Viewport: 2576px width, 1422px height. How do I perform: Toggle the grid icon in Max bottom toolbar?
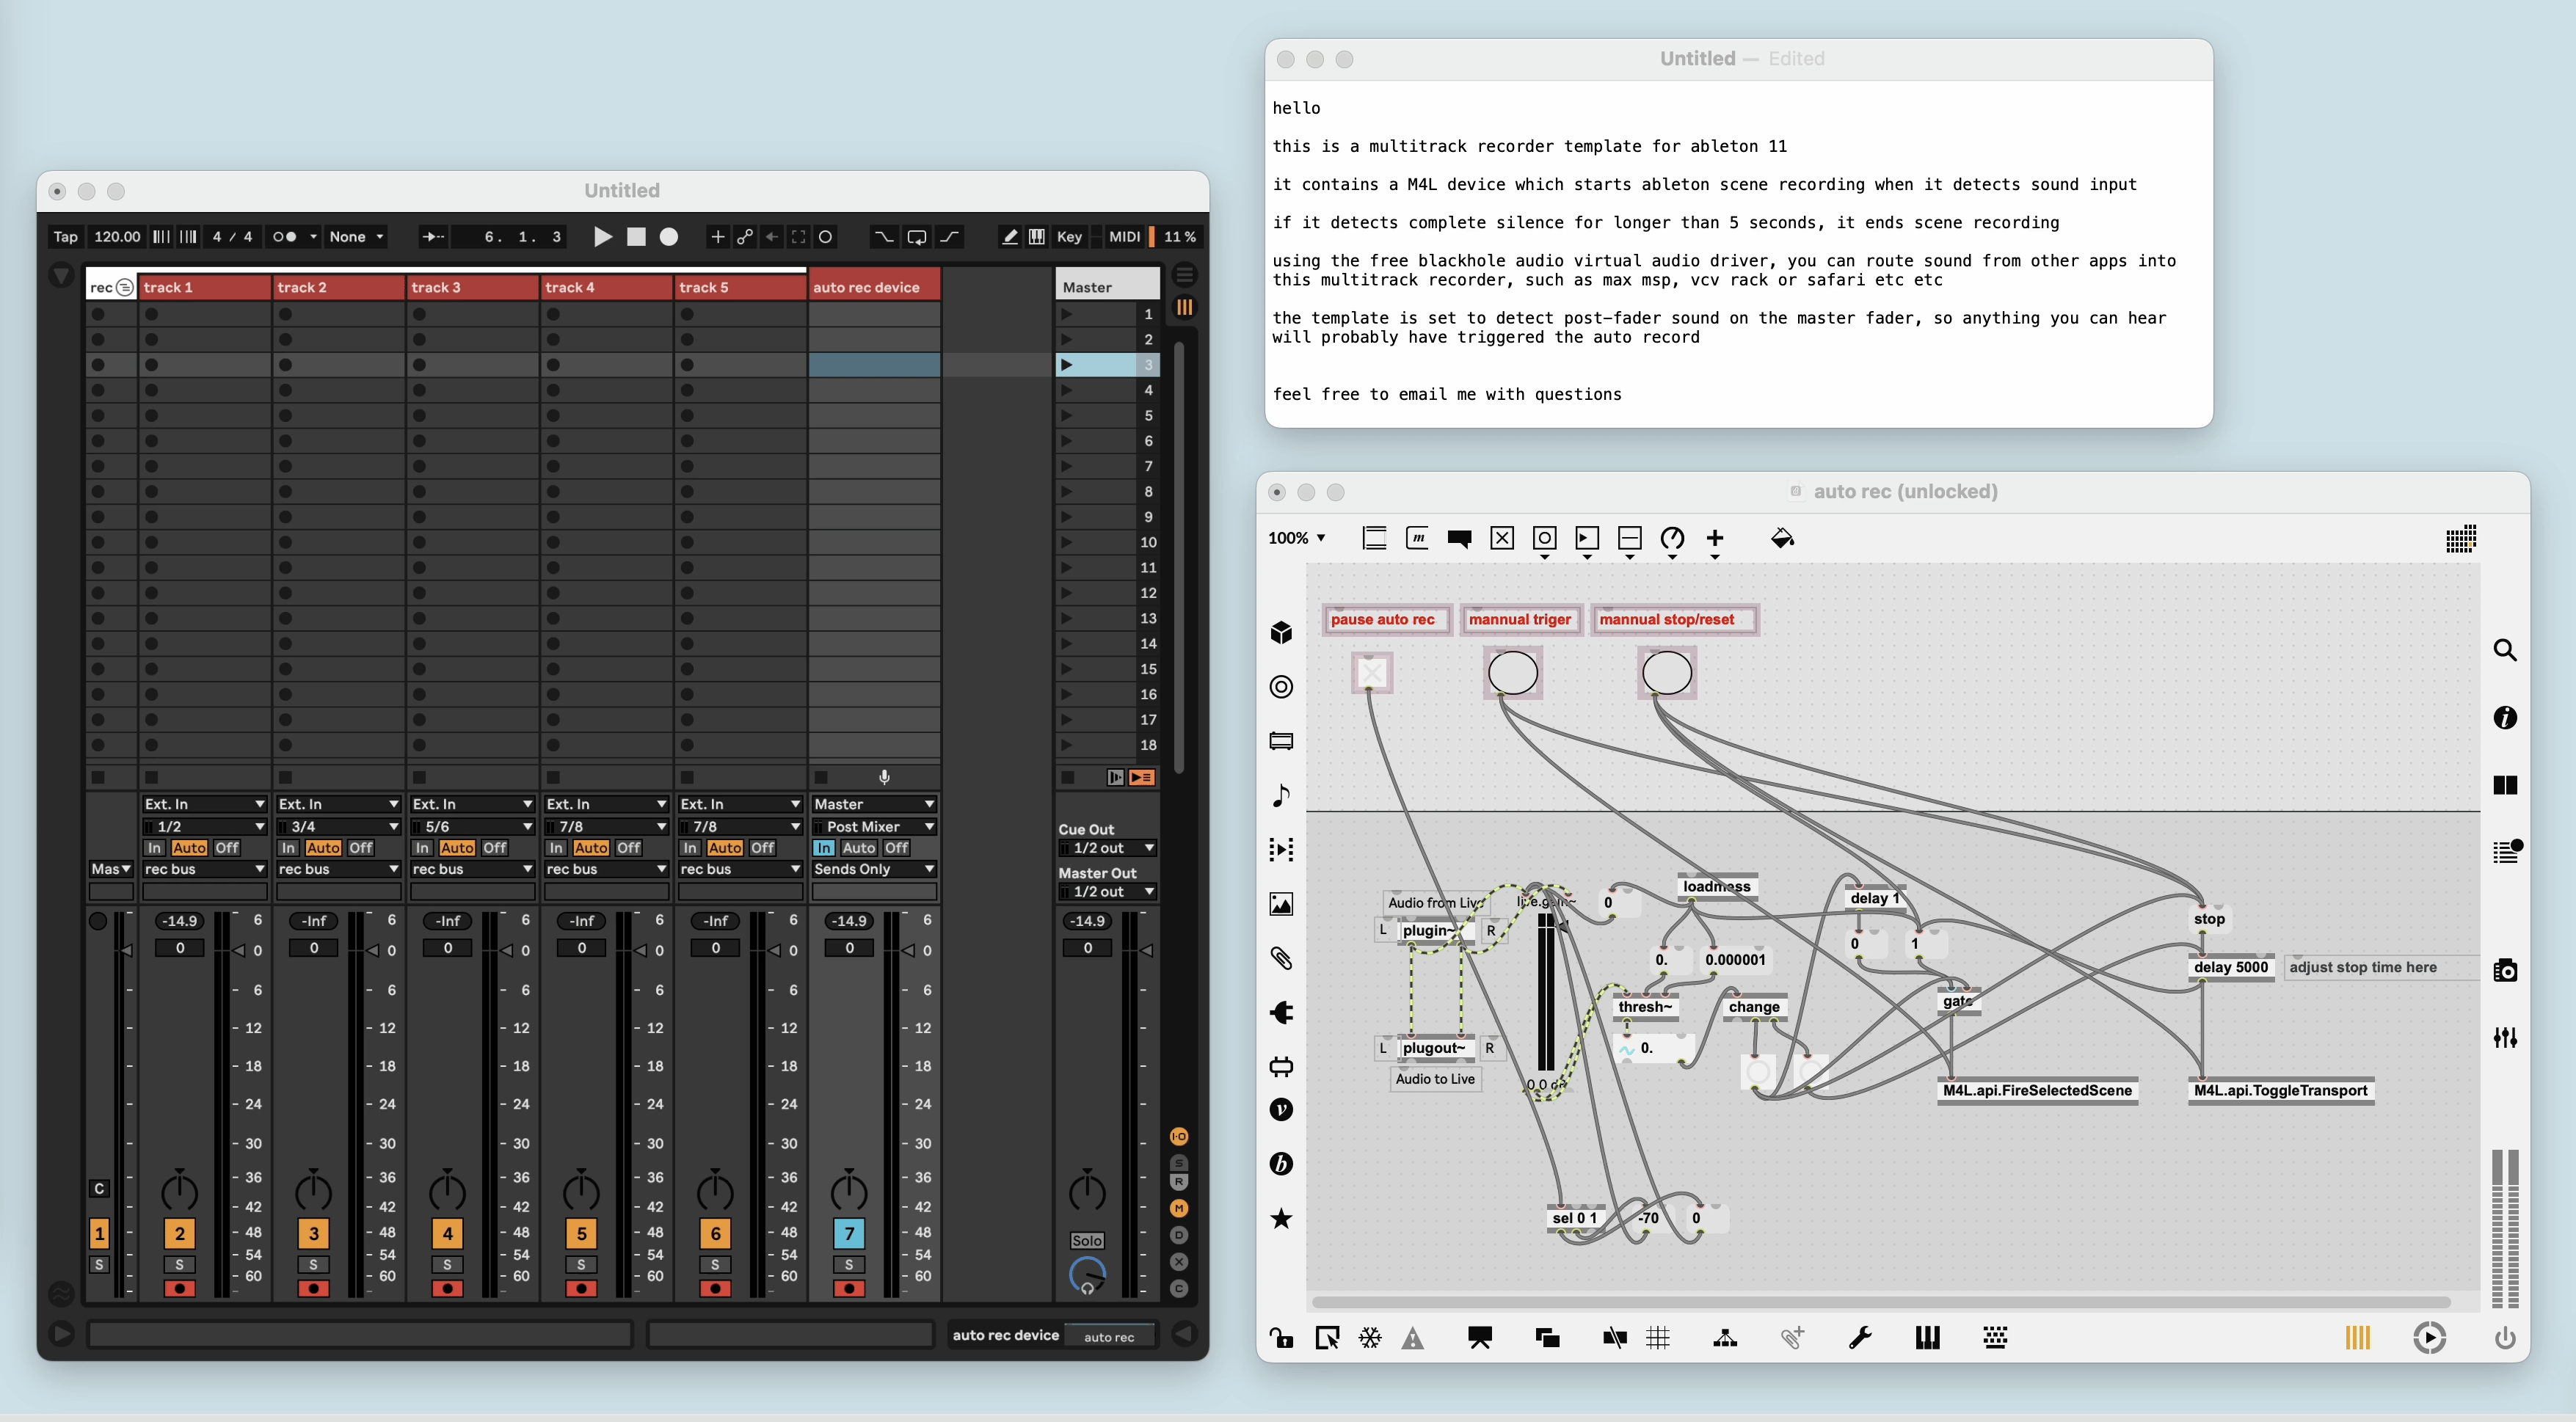[1658, 1338]
